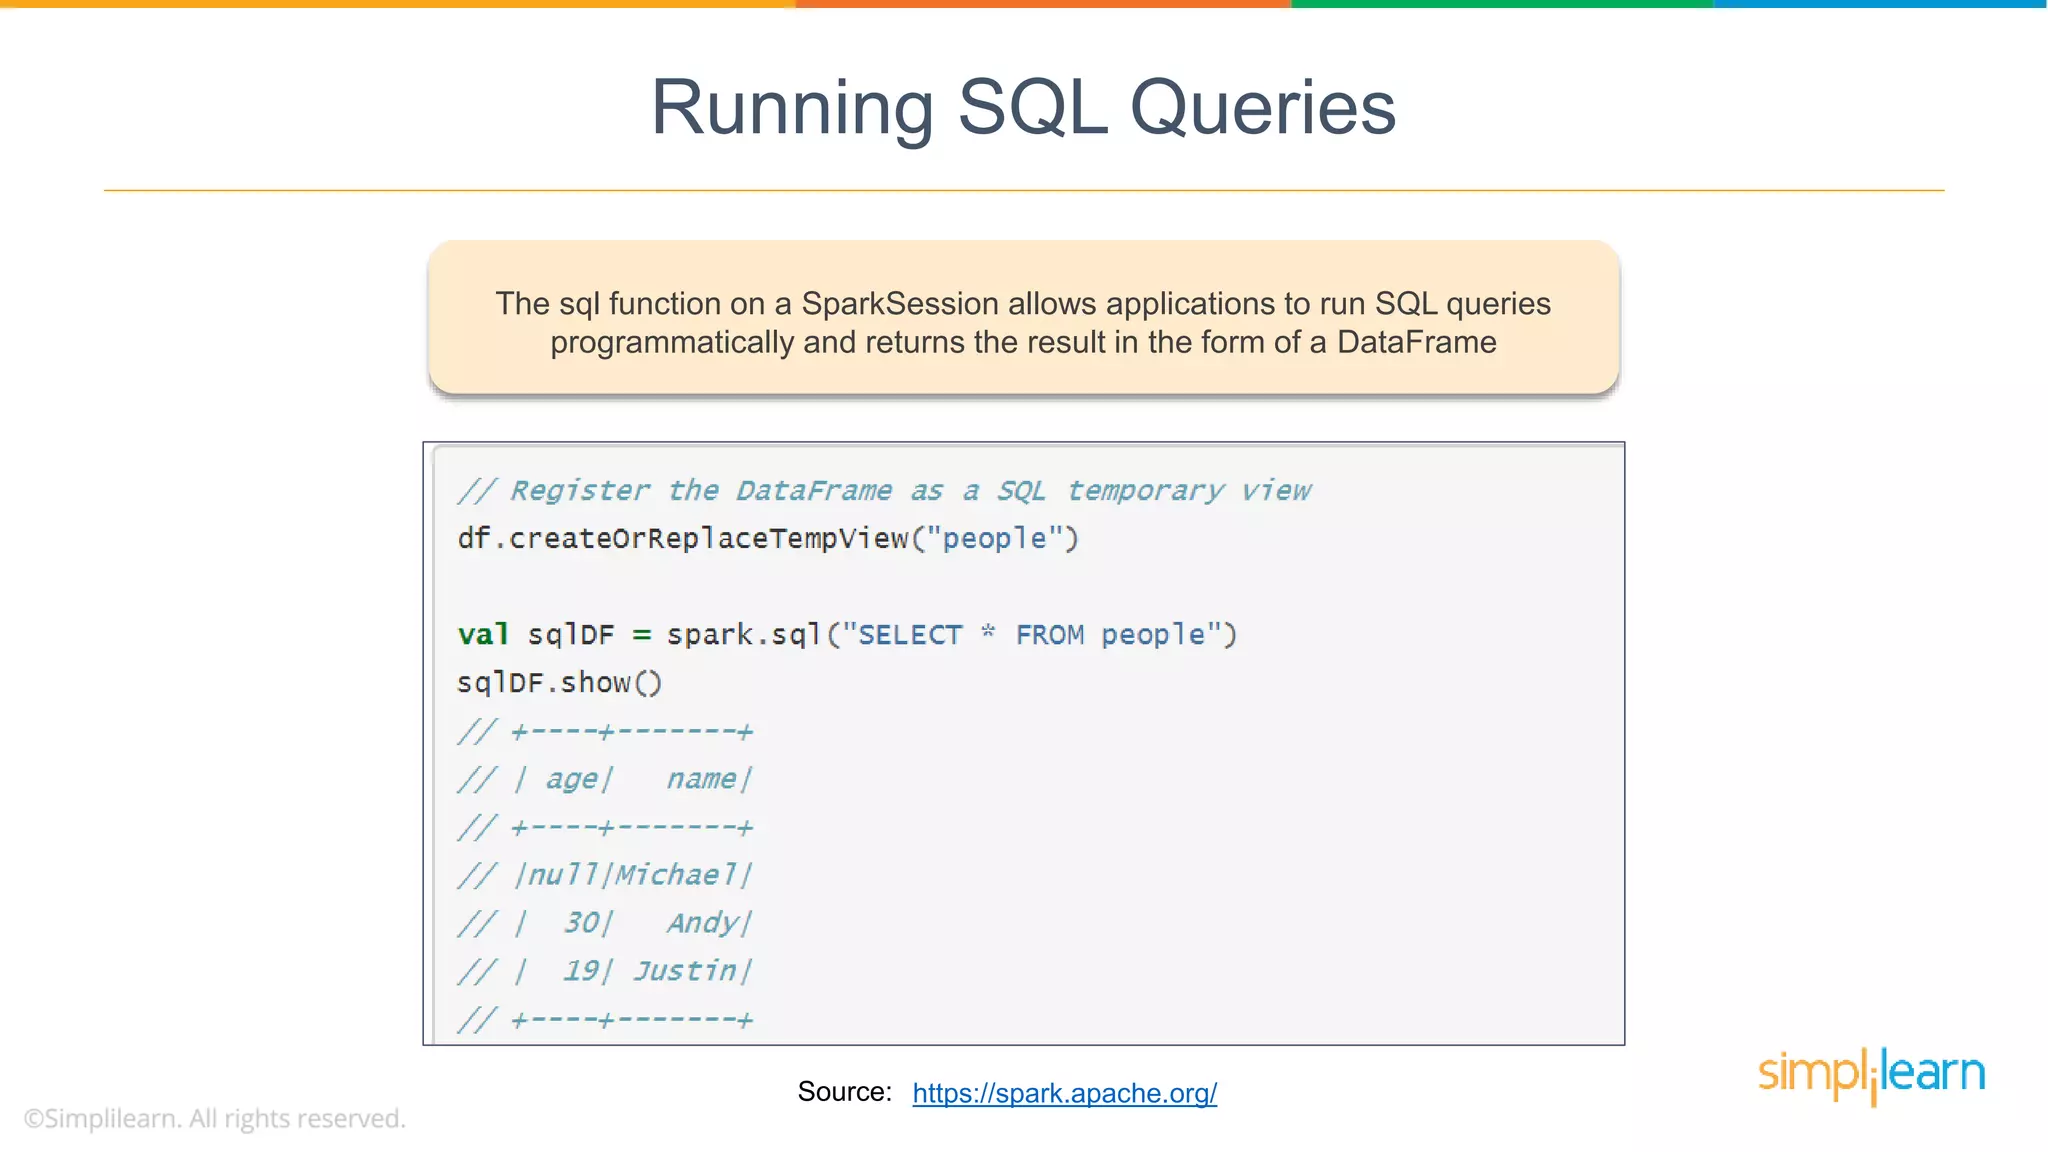The image size is (2048, 1152).
Task: Click the 'Source:' label
Action: [844, 1092]
